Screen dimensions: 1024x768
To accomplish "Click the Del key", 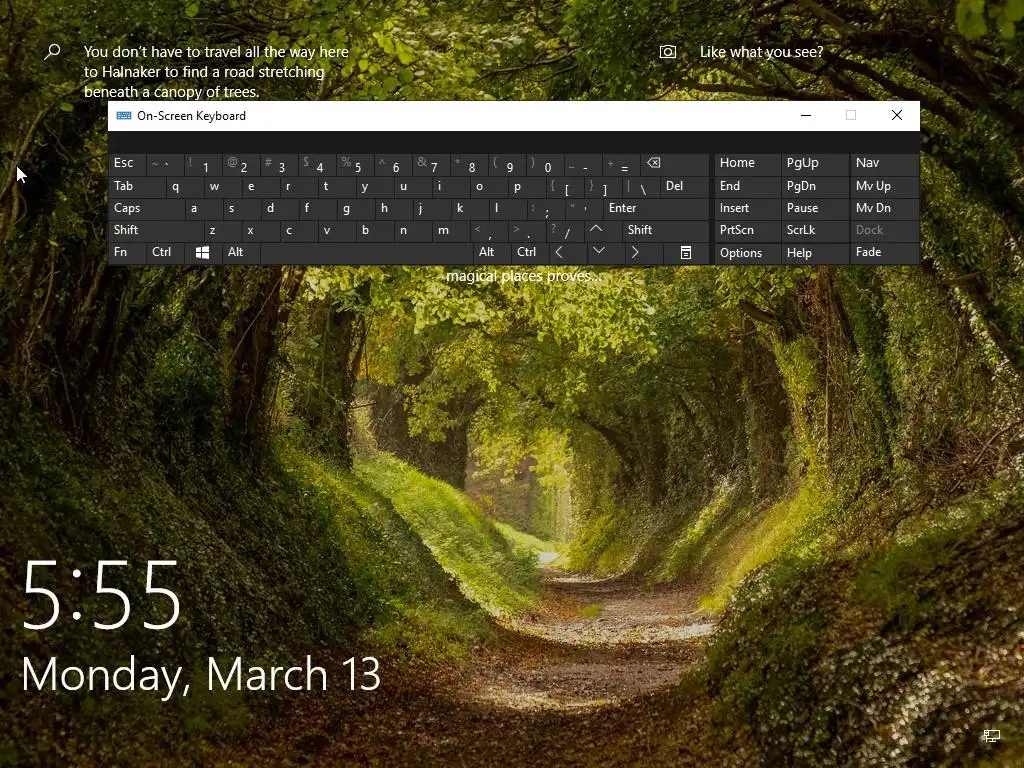I will [x=684, y=186].
